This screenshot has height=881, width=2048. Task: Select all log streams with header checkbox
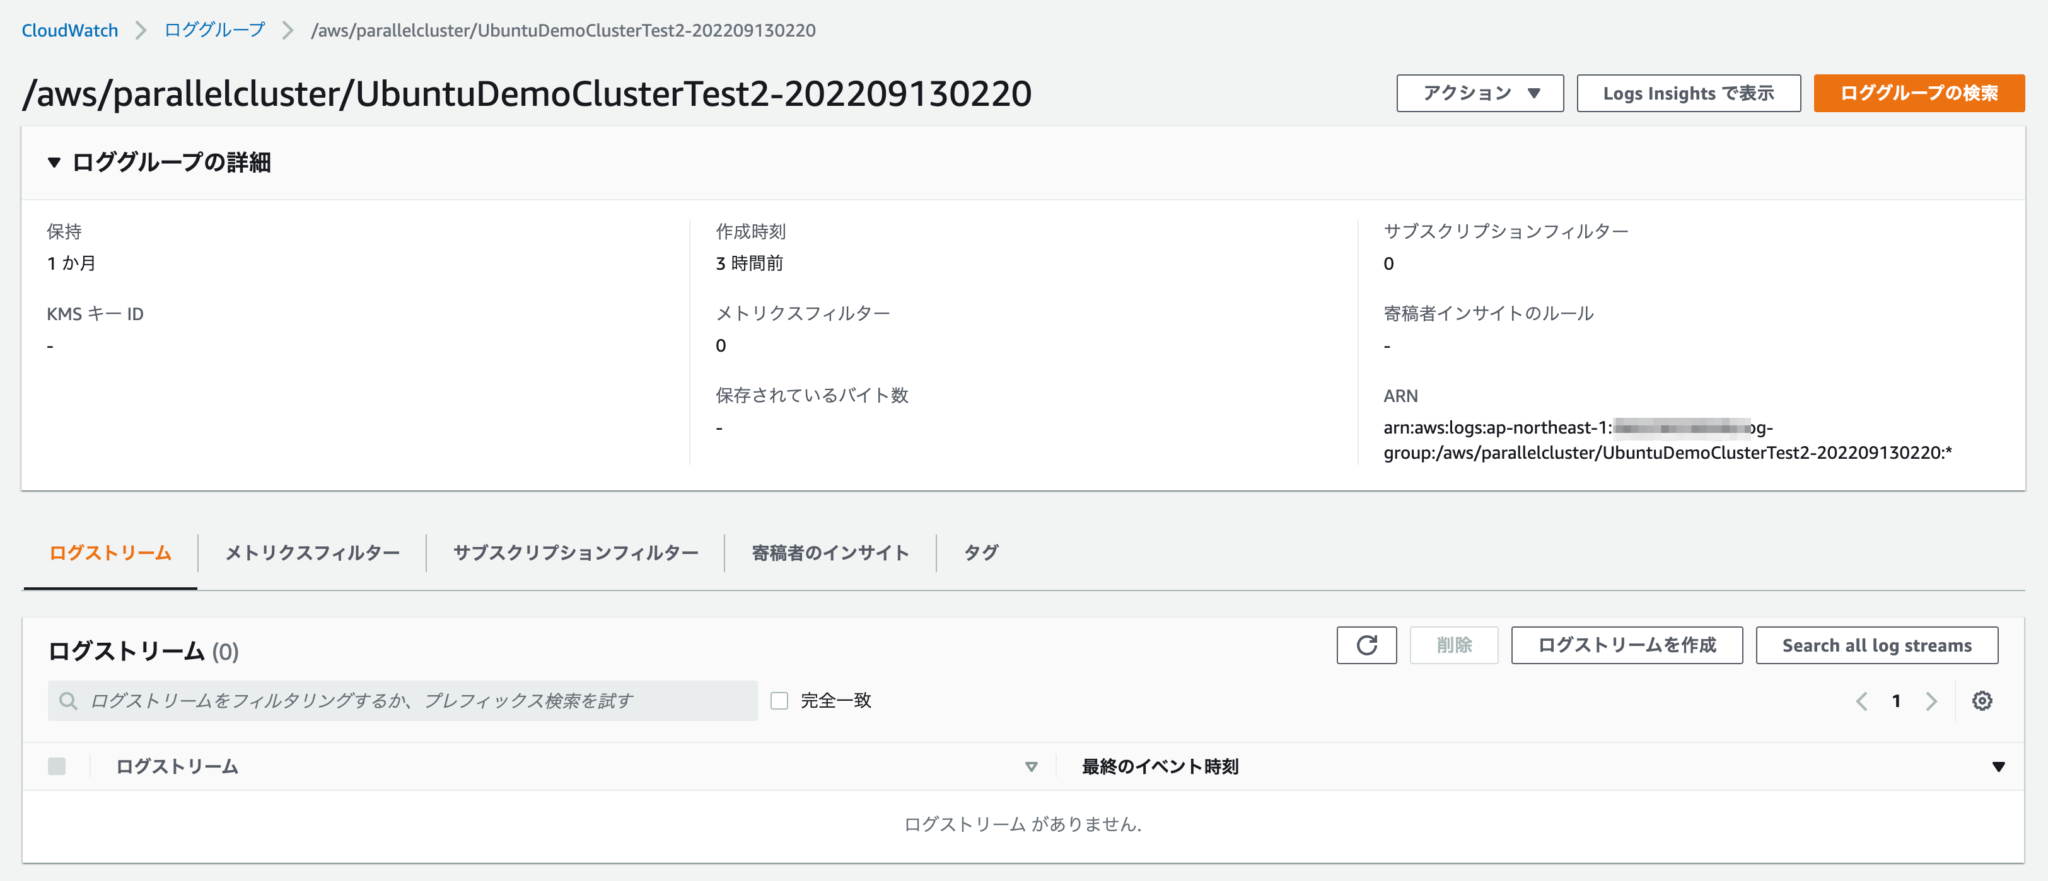pos(57,765)
